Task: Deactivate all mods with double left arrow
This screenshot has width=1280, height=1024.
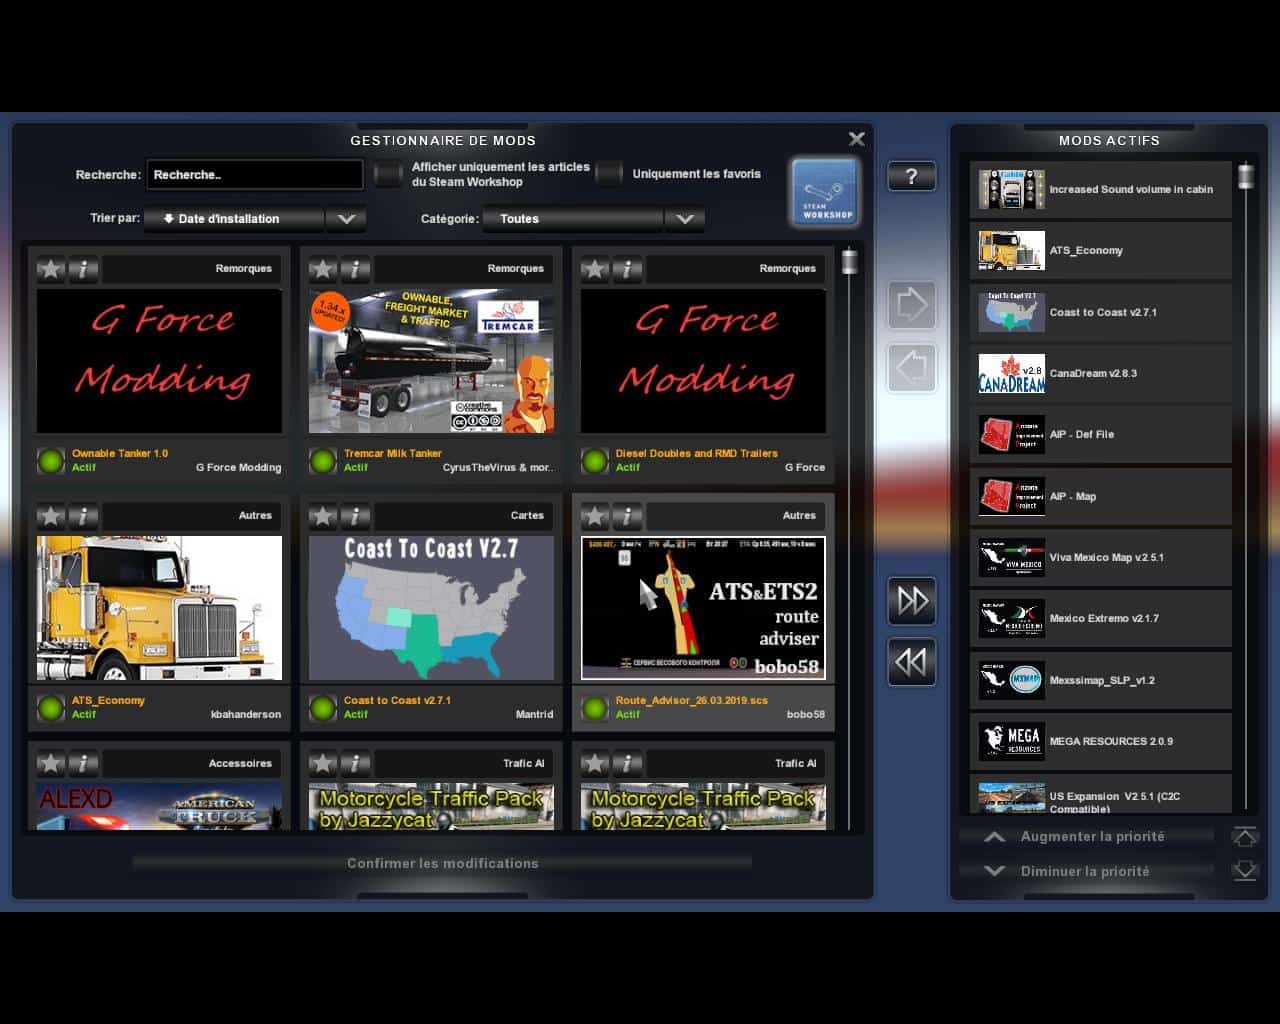Action: coord(911,662)
